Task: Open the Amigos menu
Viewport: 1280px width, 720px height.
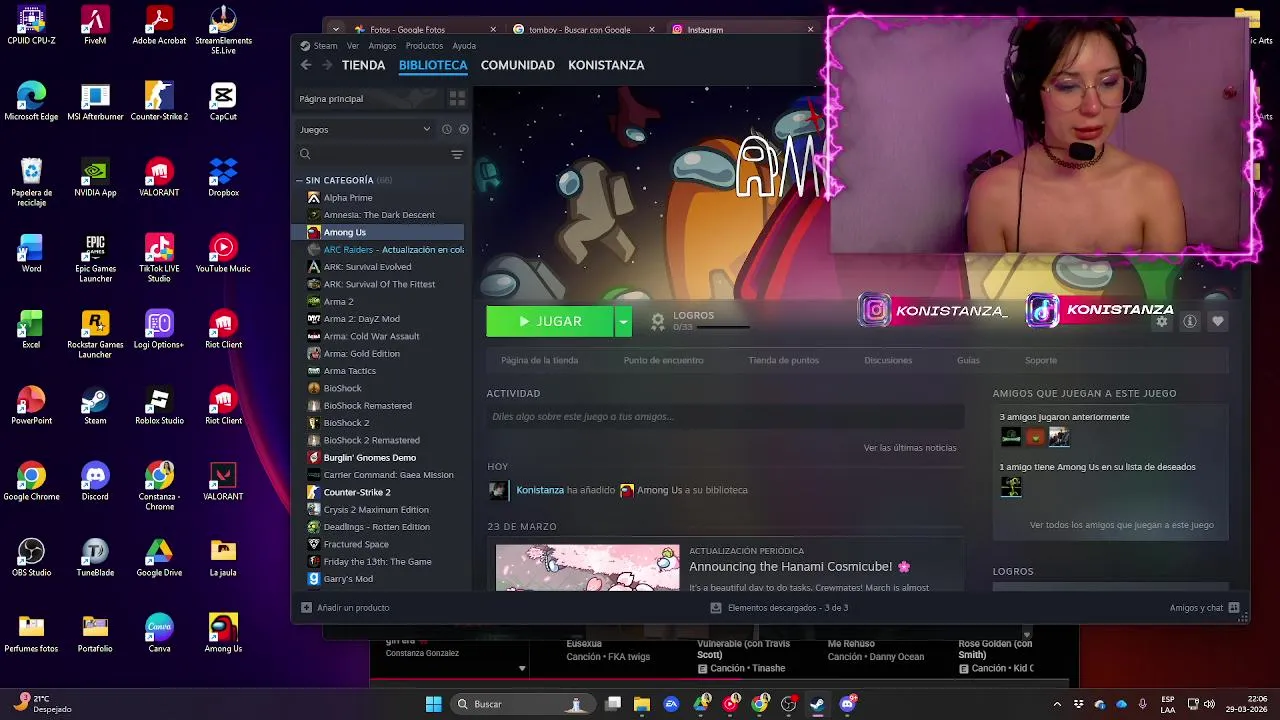Action: [382, 45]
